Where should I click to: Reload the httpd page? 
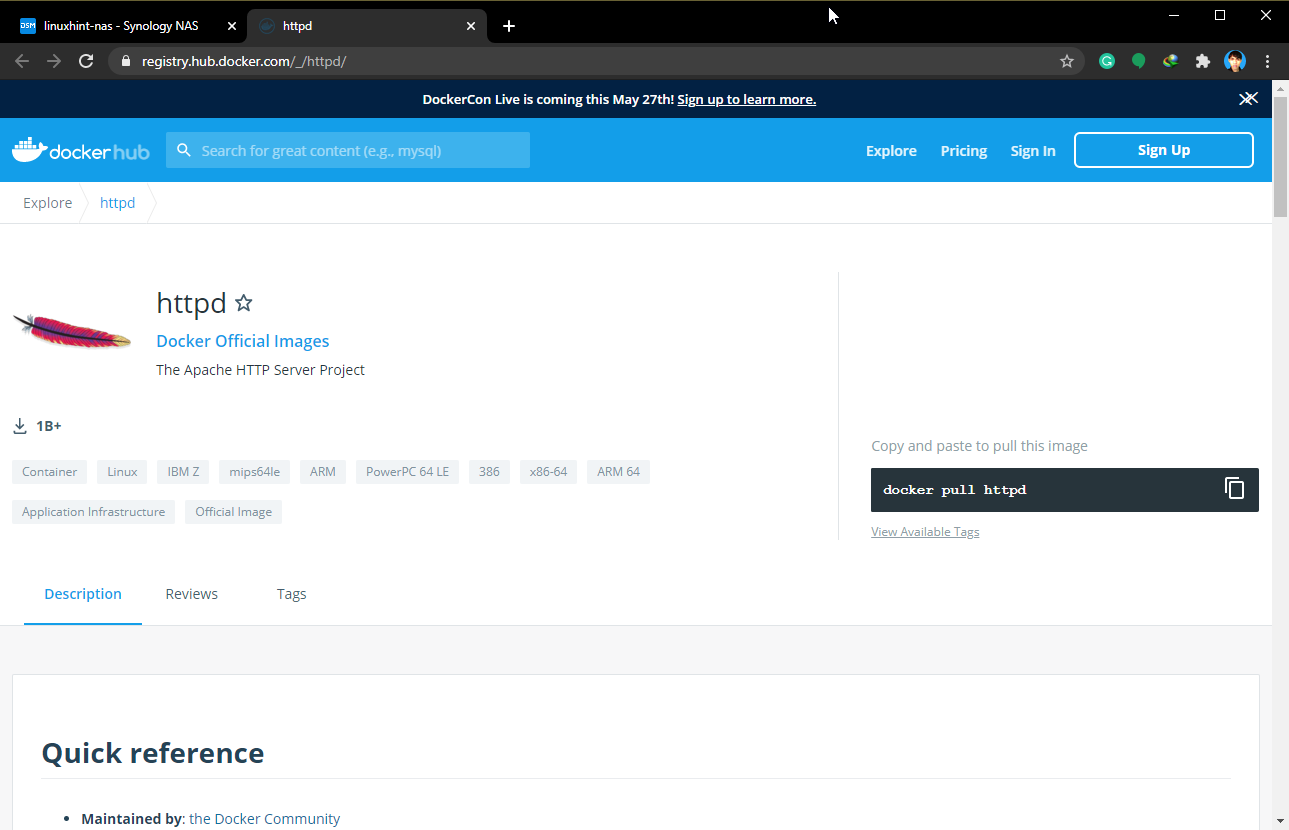click(86, 61)
